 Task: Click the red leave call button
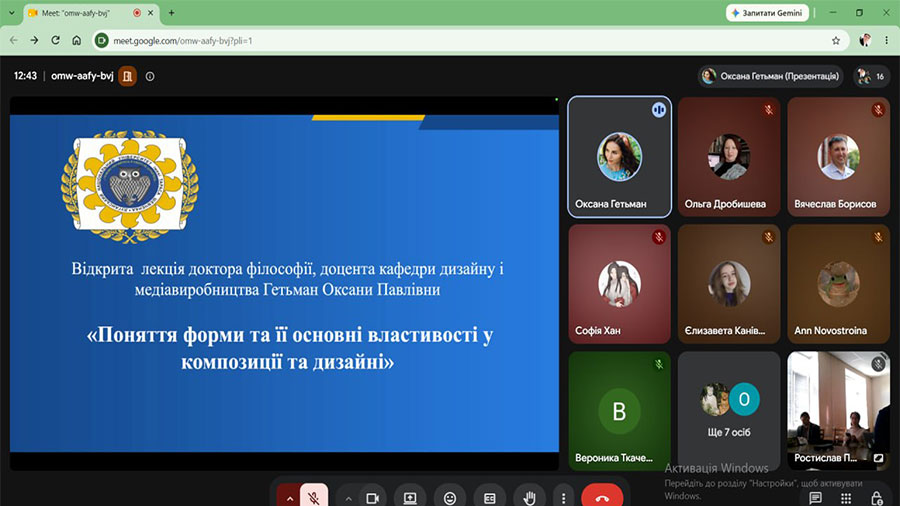[602, 496]
